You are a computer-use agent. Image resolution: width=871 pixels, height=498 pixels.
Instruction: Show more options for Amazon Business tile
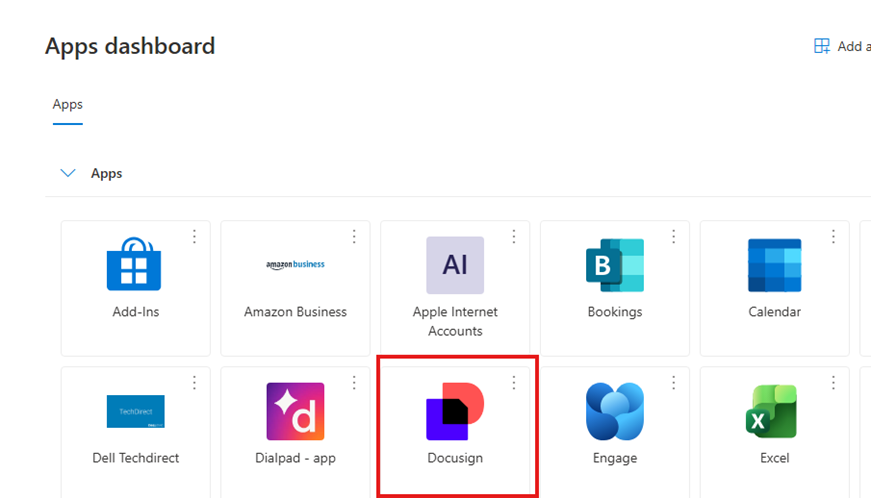pyautogui.click(x=354, y=237)
